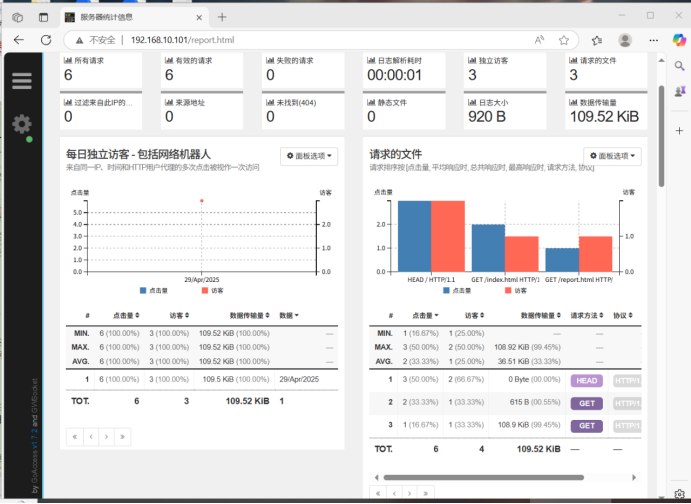Open the workspaces icon
The height and width of the screenshot is (504, 691).
point(17,17)
